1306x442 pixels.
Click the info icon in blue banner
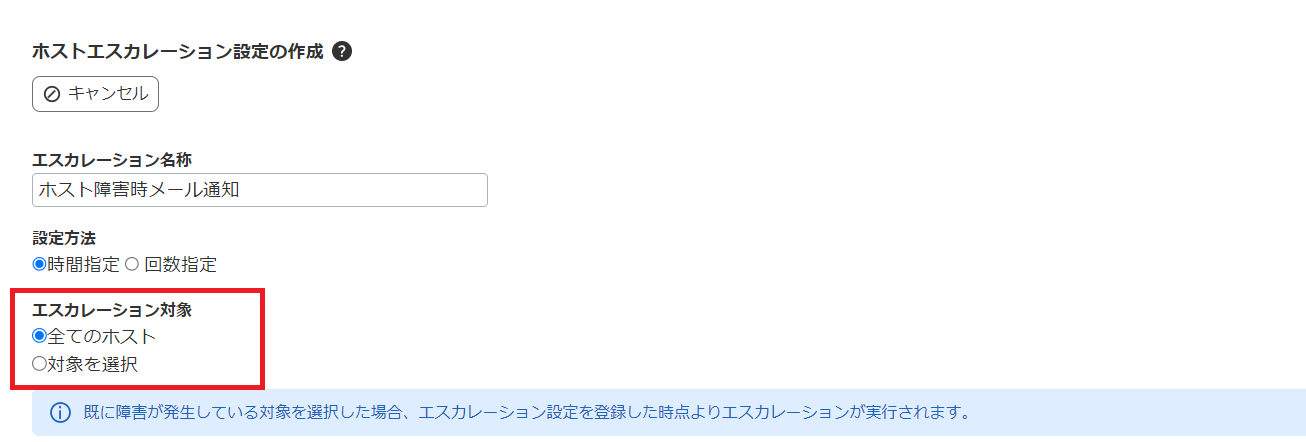click(60, 412)
